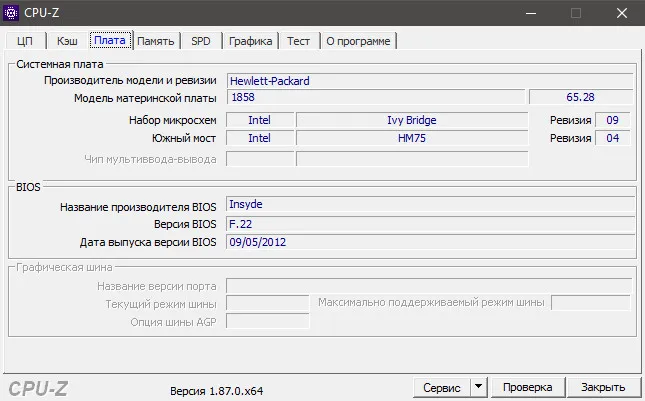Click the Дата выпуска версии BIOS label
The height and width of the screenshot is (401, 645).
click(148, 242)
